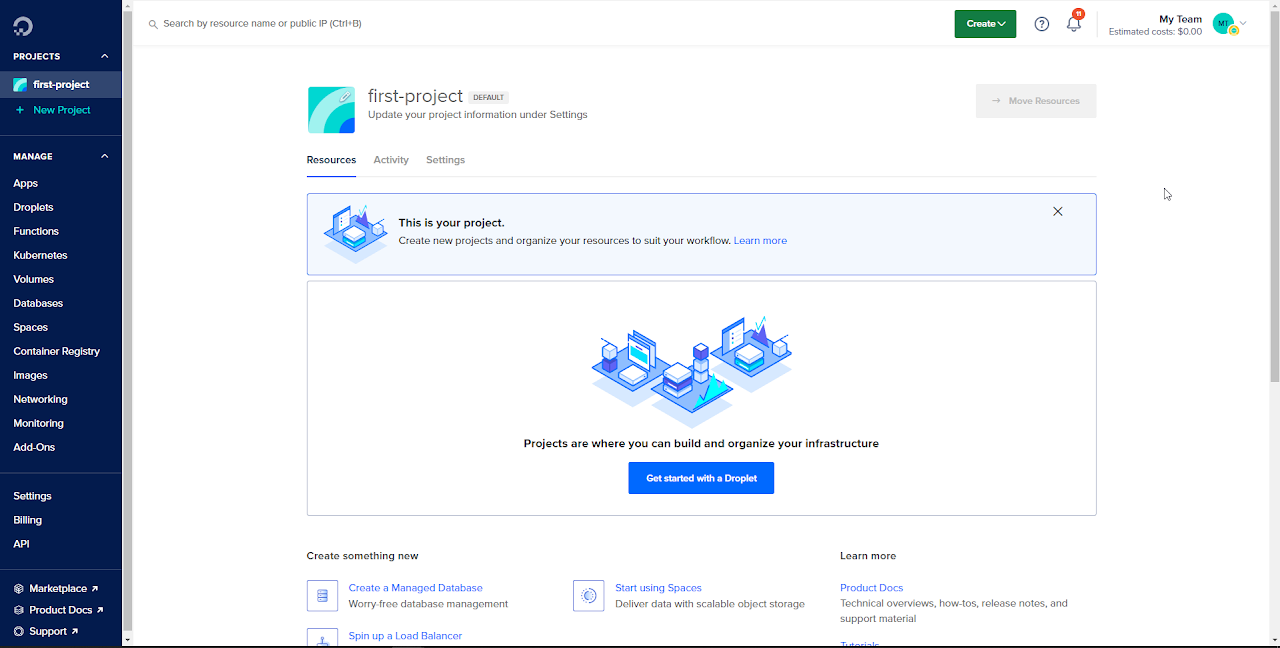Switch to the Activity tab
Screen dimensions: 1280x648
tap(391, 160)
